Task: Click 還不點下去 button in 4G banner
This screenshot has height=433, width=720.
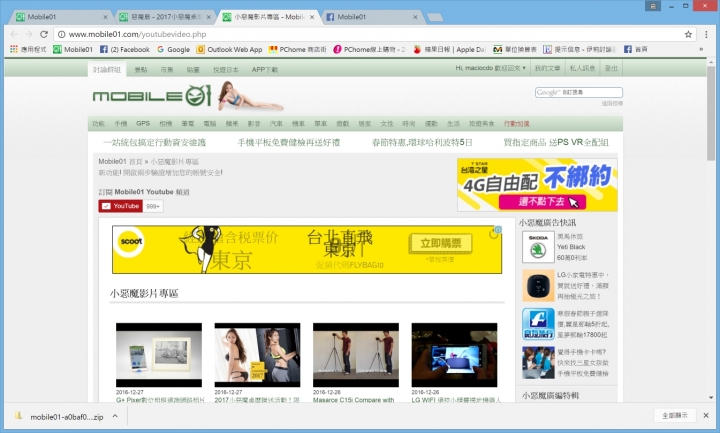Action: click(542, 202)
